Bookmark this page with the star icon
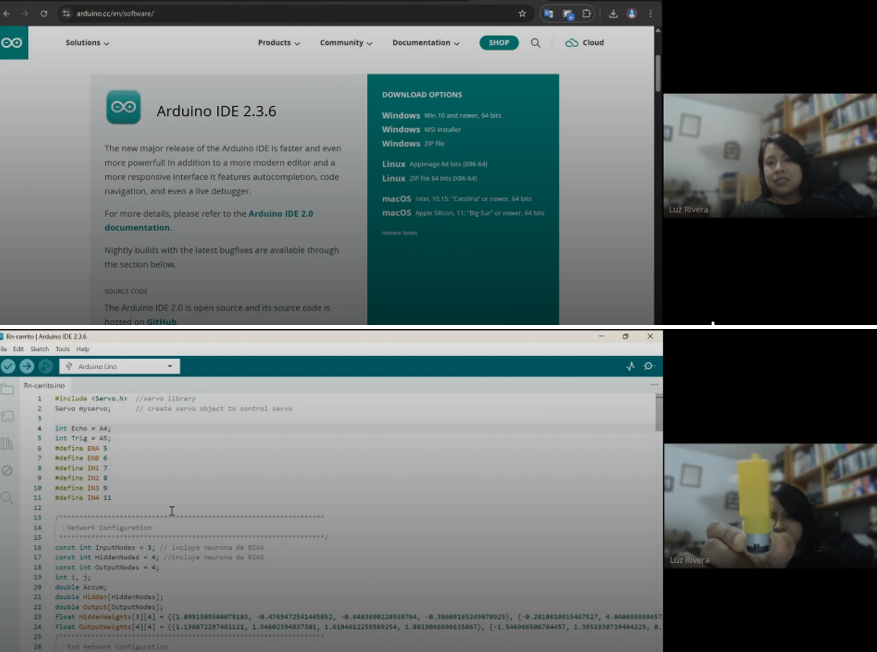Screen dimensions: 877x652 pyautogui.click(x=522, y=13)
